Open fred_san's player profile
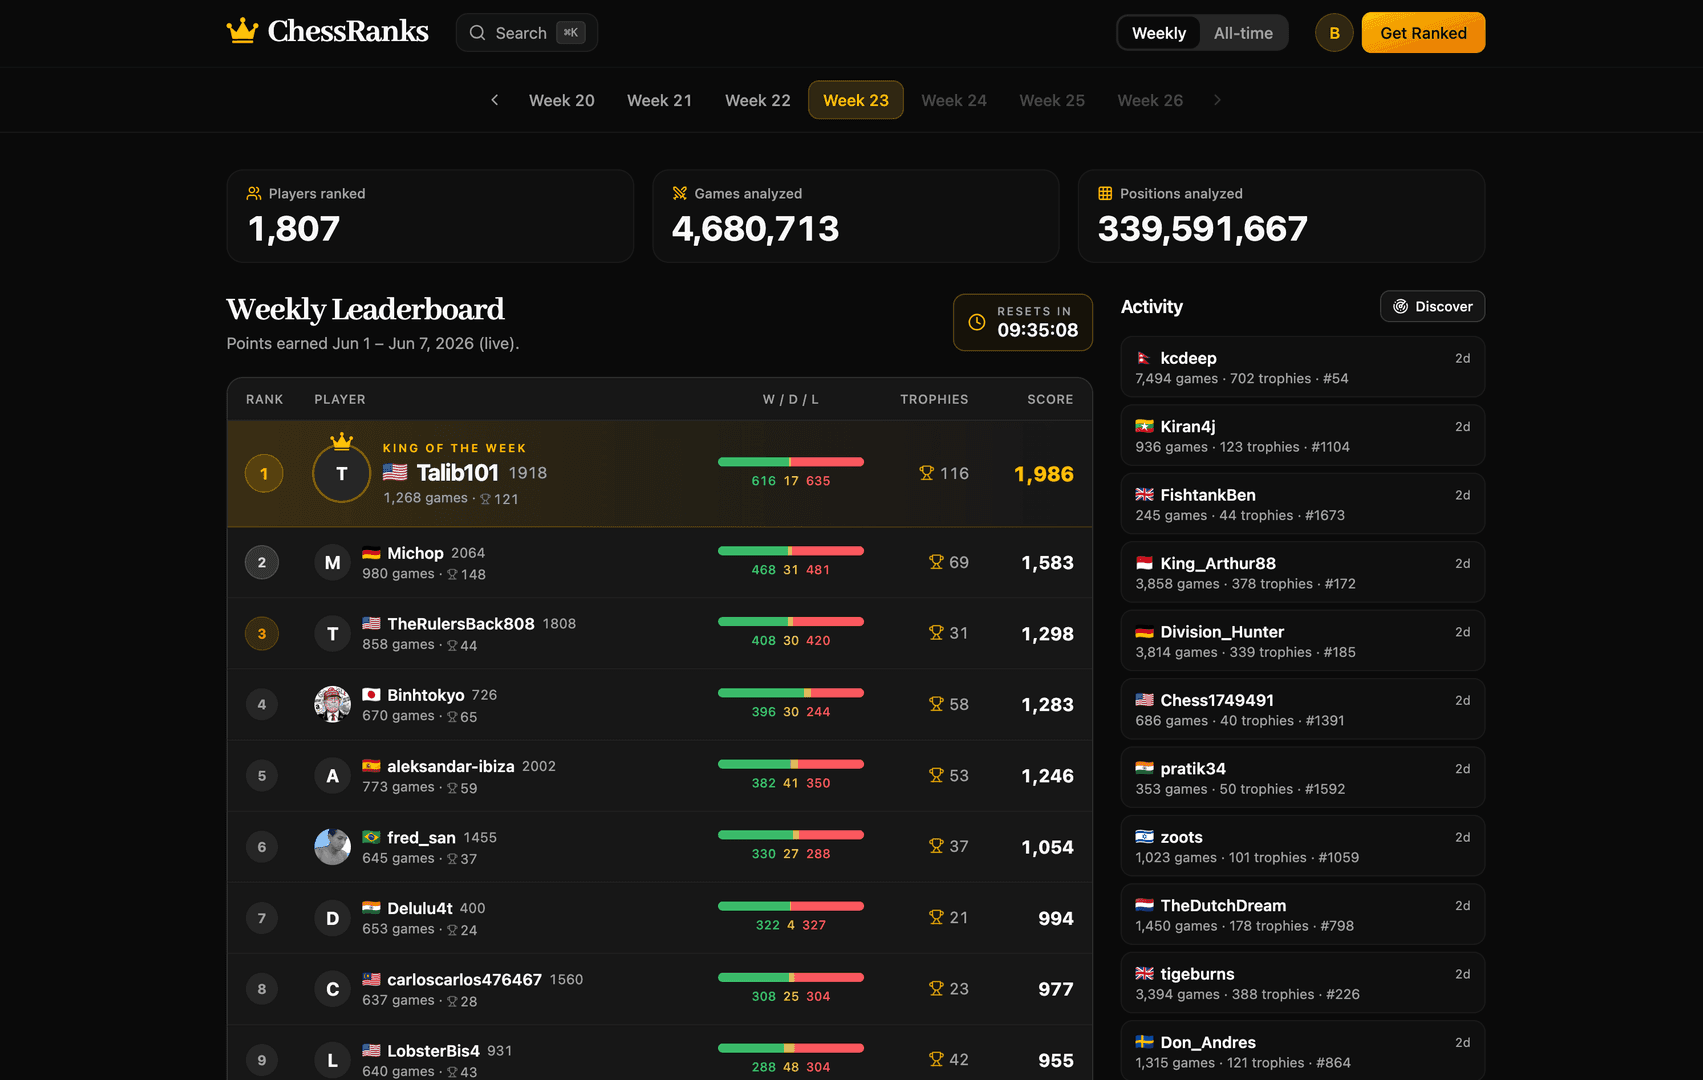This screenshot has width=1703, height=1080. (x=421, y=838)
